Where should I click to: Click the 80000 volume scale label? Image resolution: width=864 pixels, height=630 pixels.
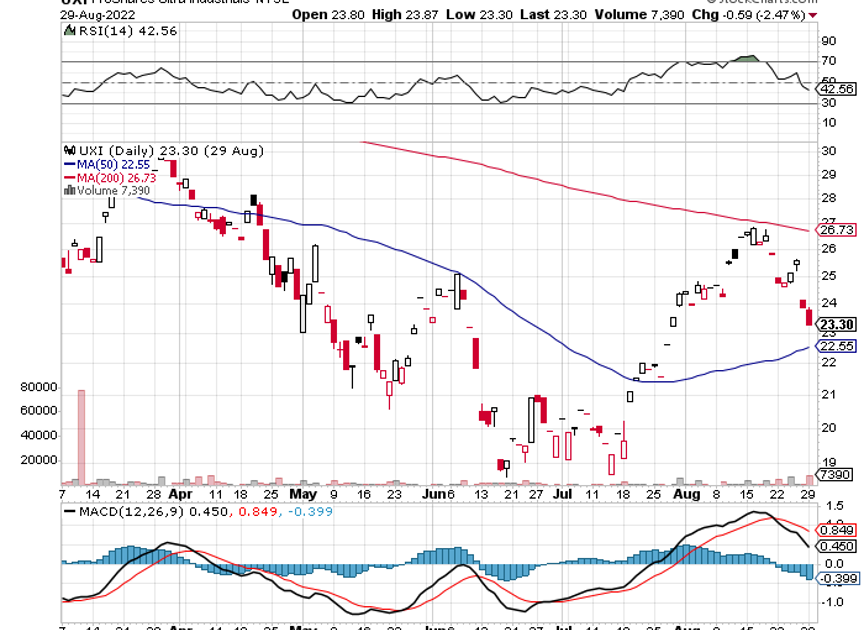(39, 387)
